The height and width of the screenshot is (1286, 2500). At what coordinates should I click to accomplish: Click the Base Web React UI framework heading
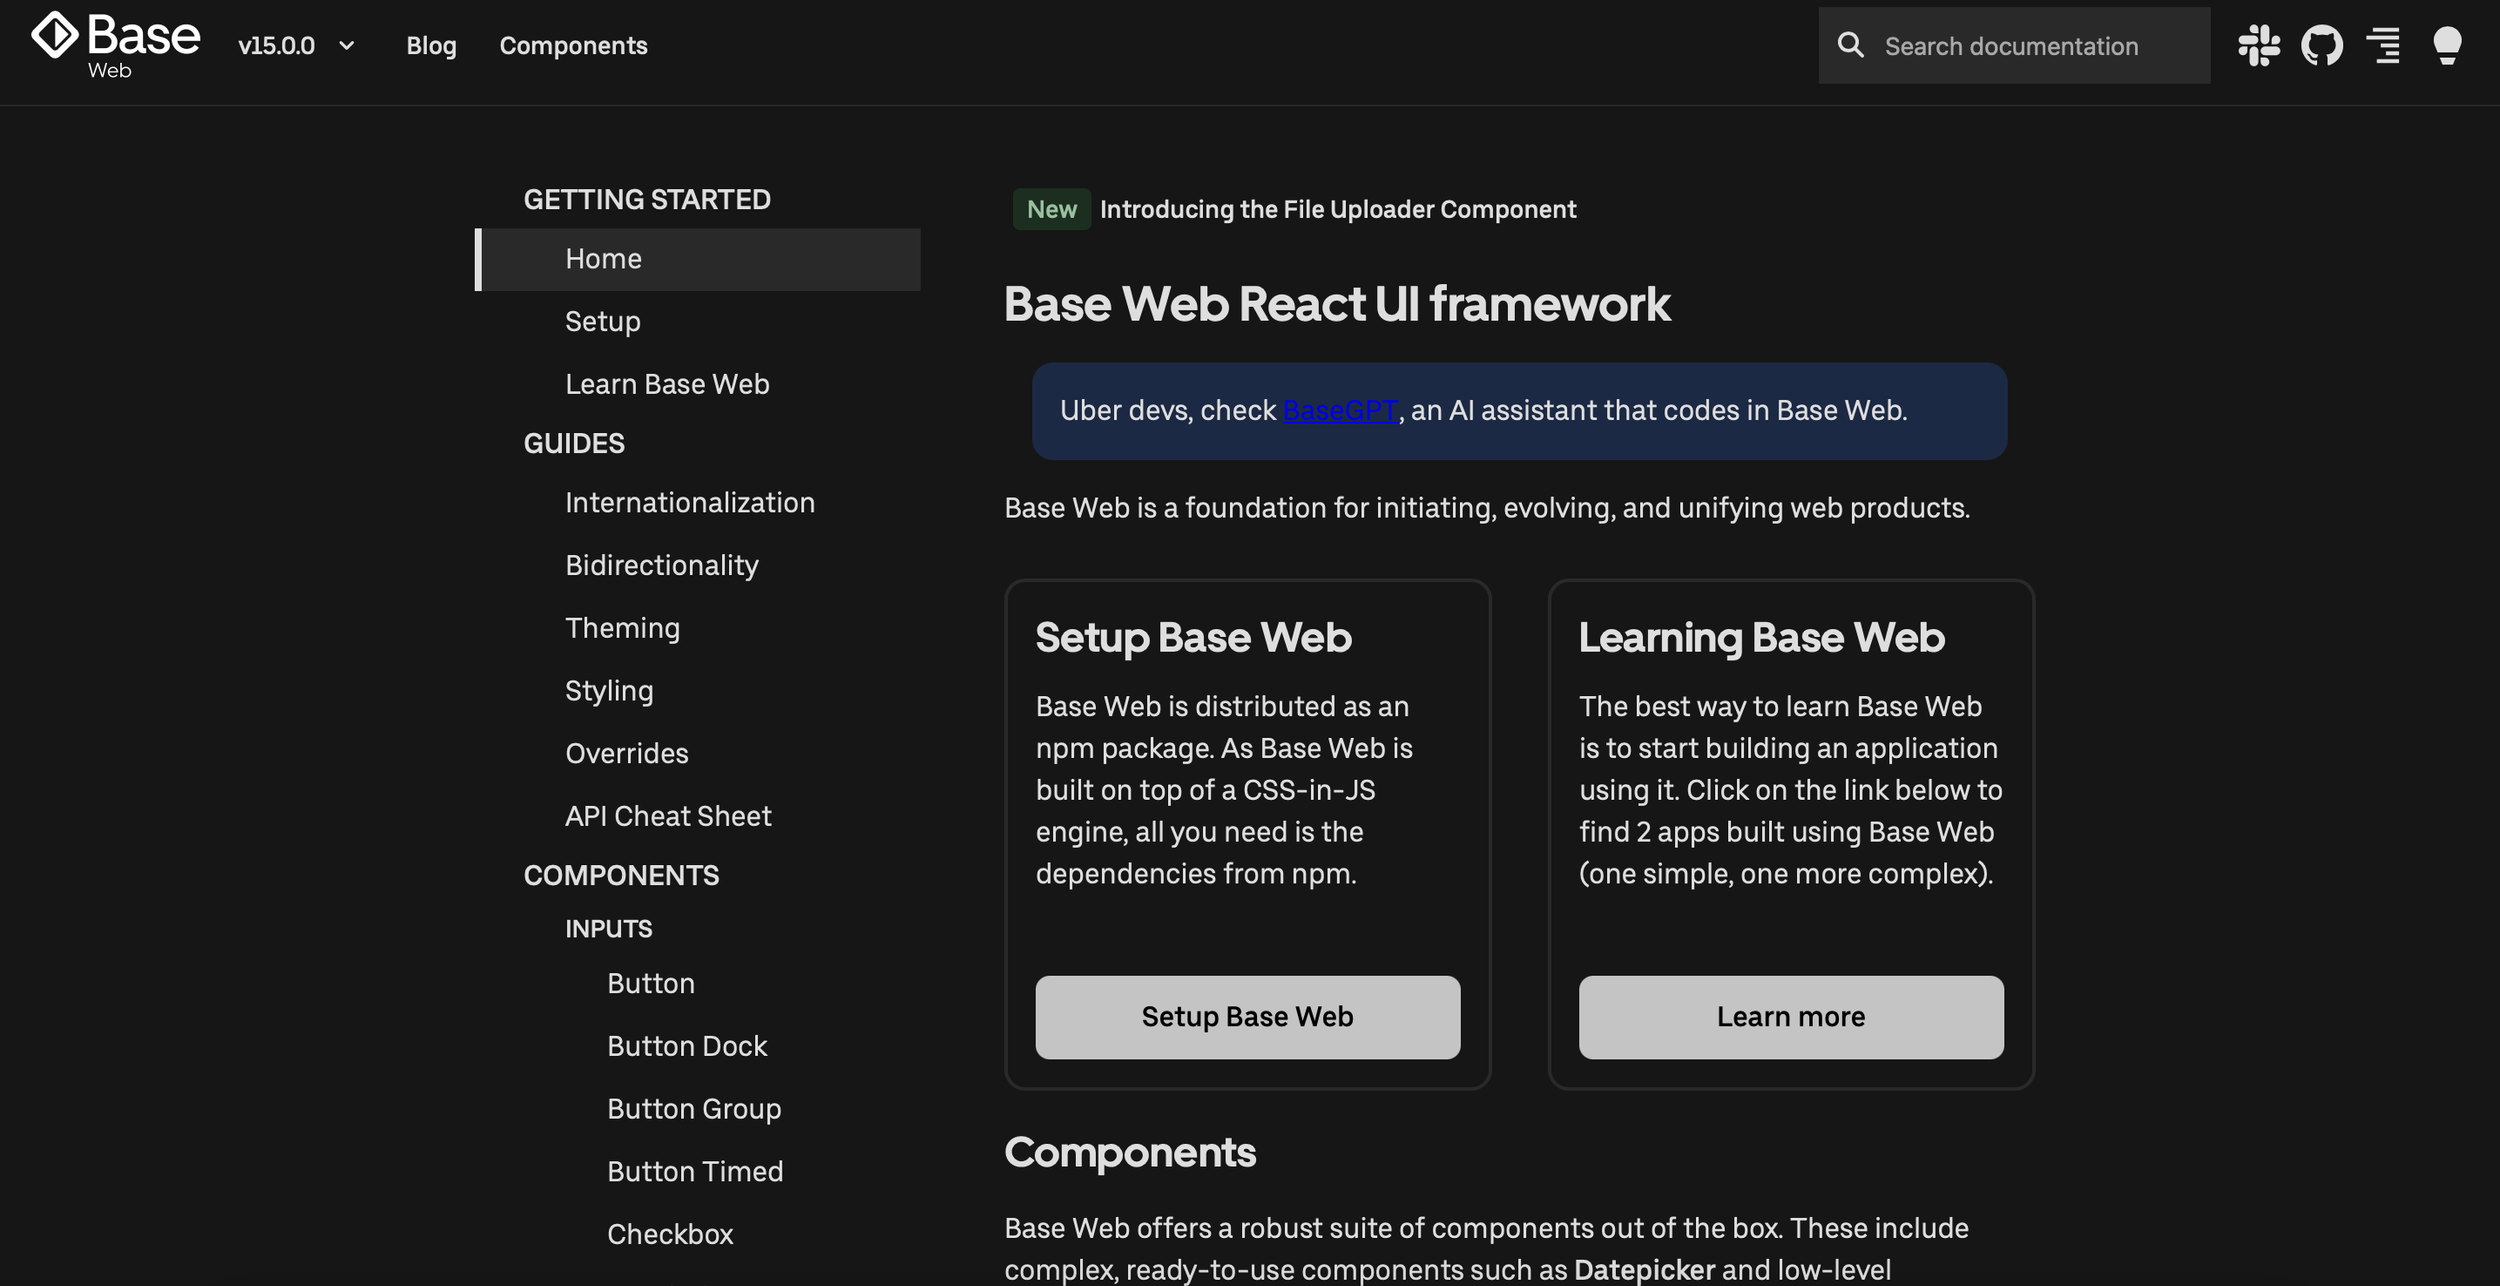(x=1337, y=304)
